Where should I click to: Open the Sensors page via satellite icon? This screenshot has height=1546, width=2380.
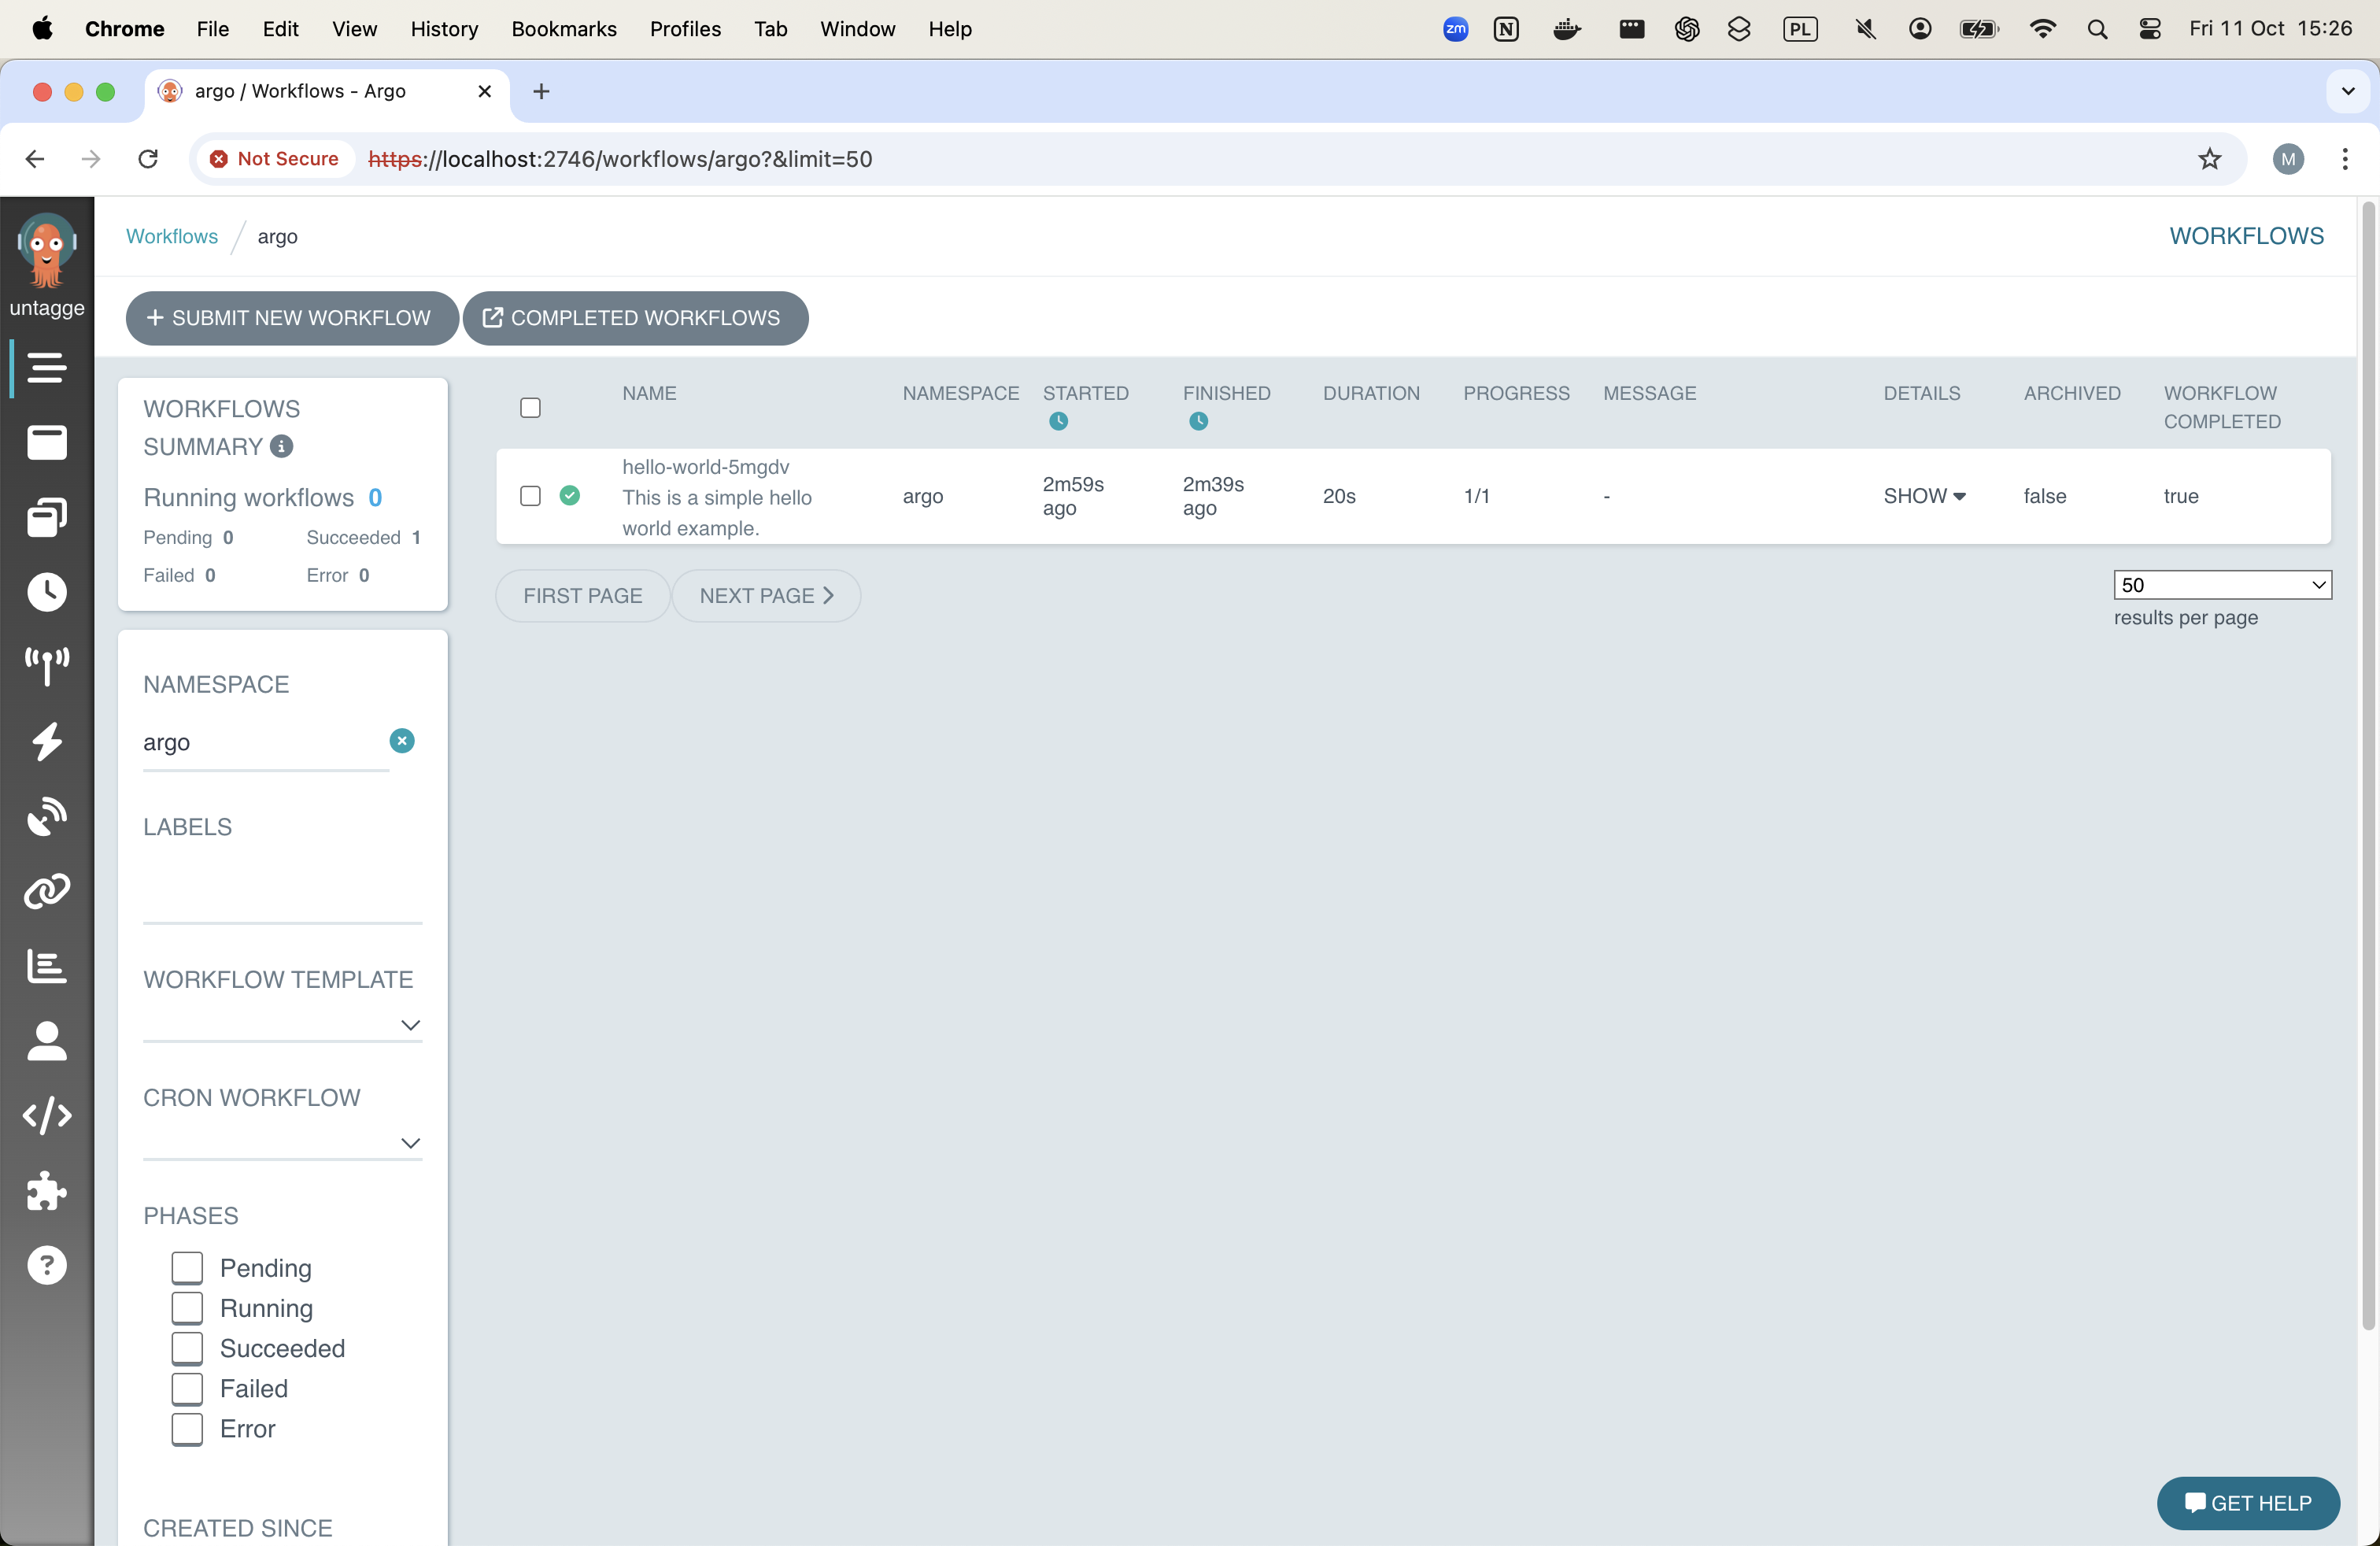pyautogui.click(x=46, y=816)
